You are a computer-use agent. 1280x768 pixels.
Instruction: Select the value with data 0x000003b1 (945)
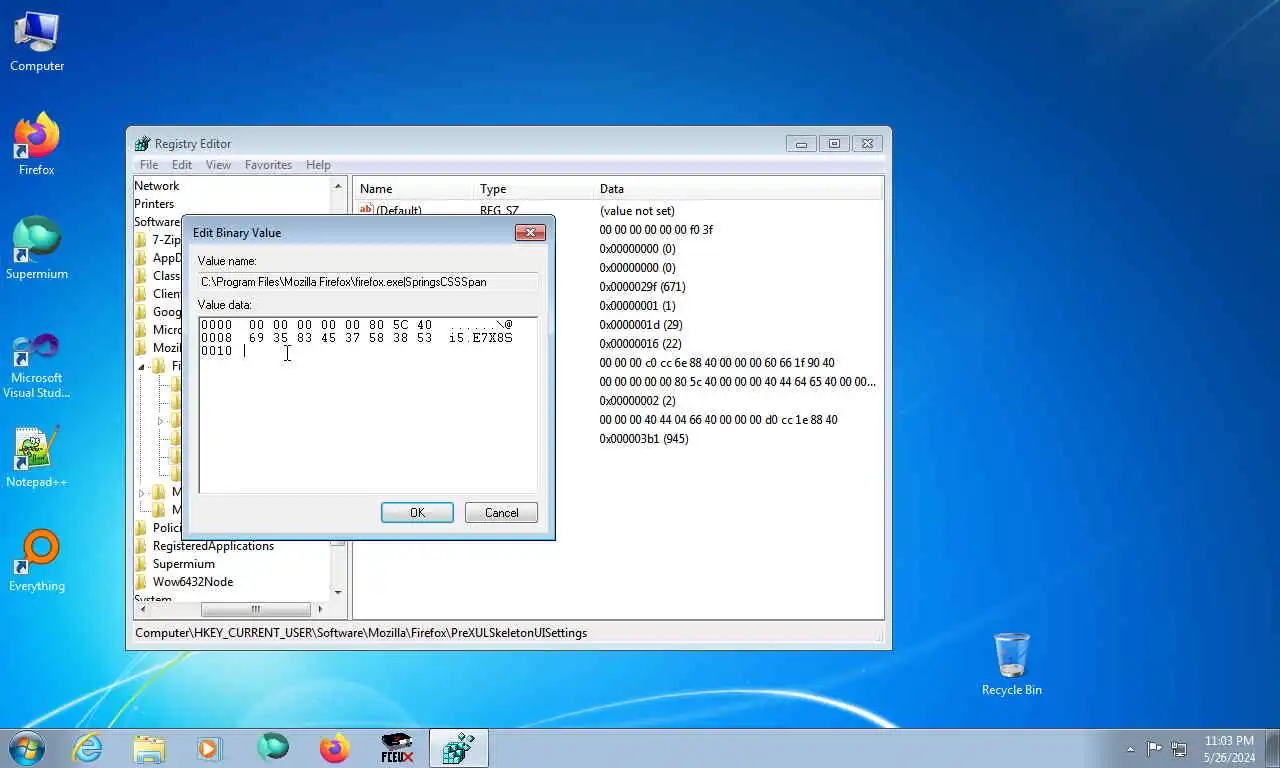point(644,439)
